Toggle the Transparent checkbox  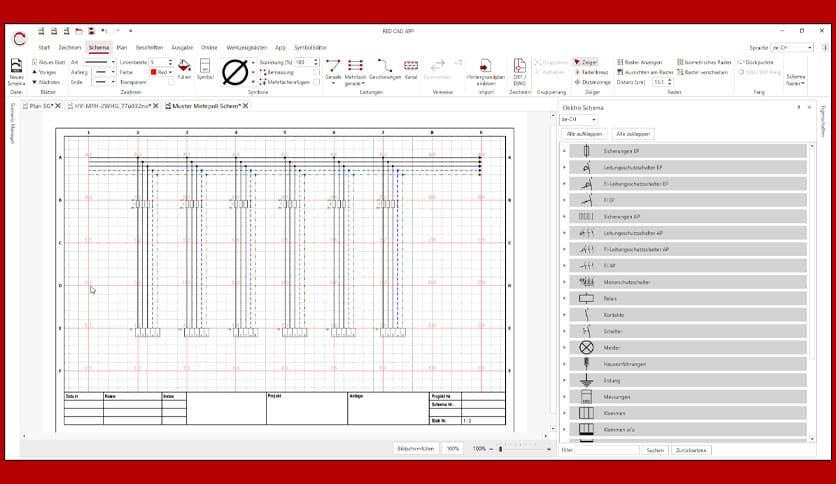click(x=171, y=82)
